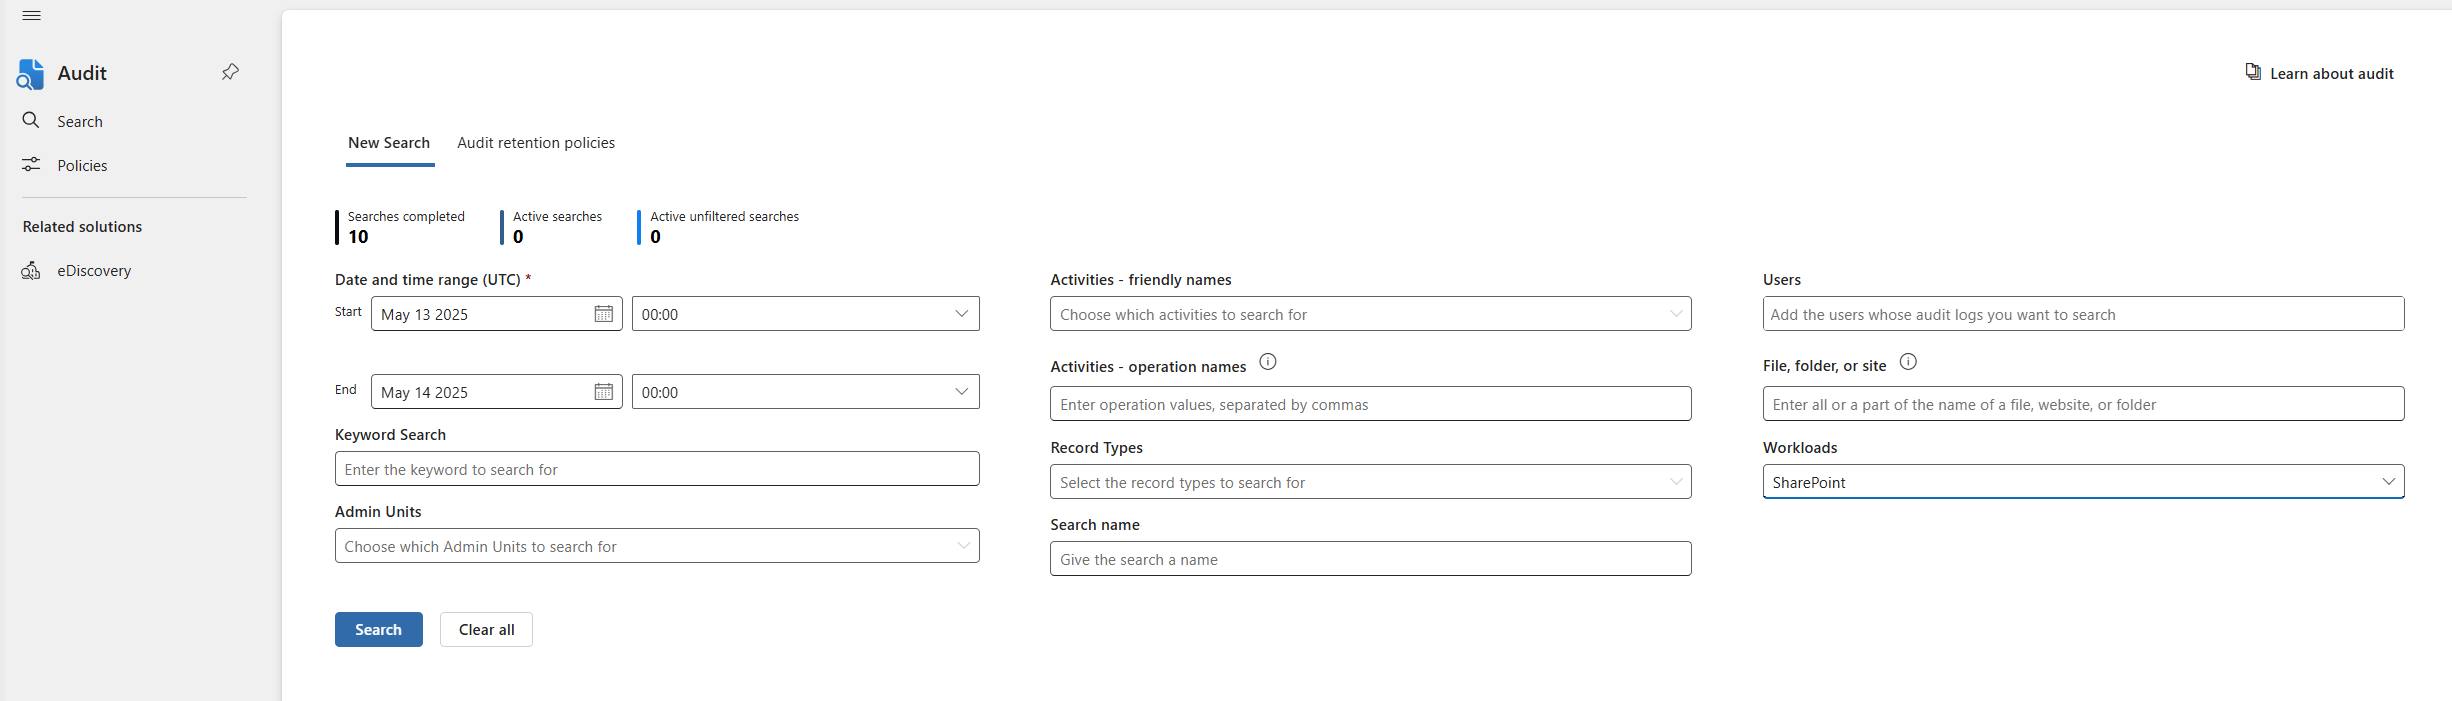Focus the Keyword Search input field

click(657, 469)
